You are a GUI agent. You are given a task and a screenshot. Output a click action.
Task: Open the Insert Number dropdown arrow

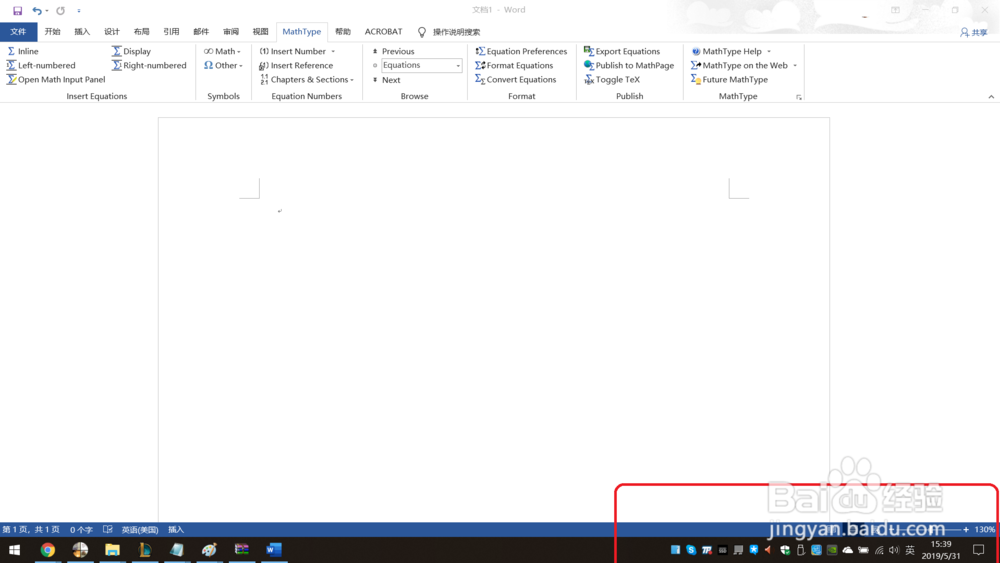point(333,51)
